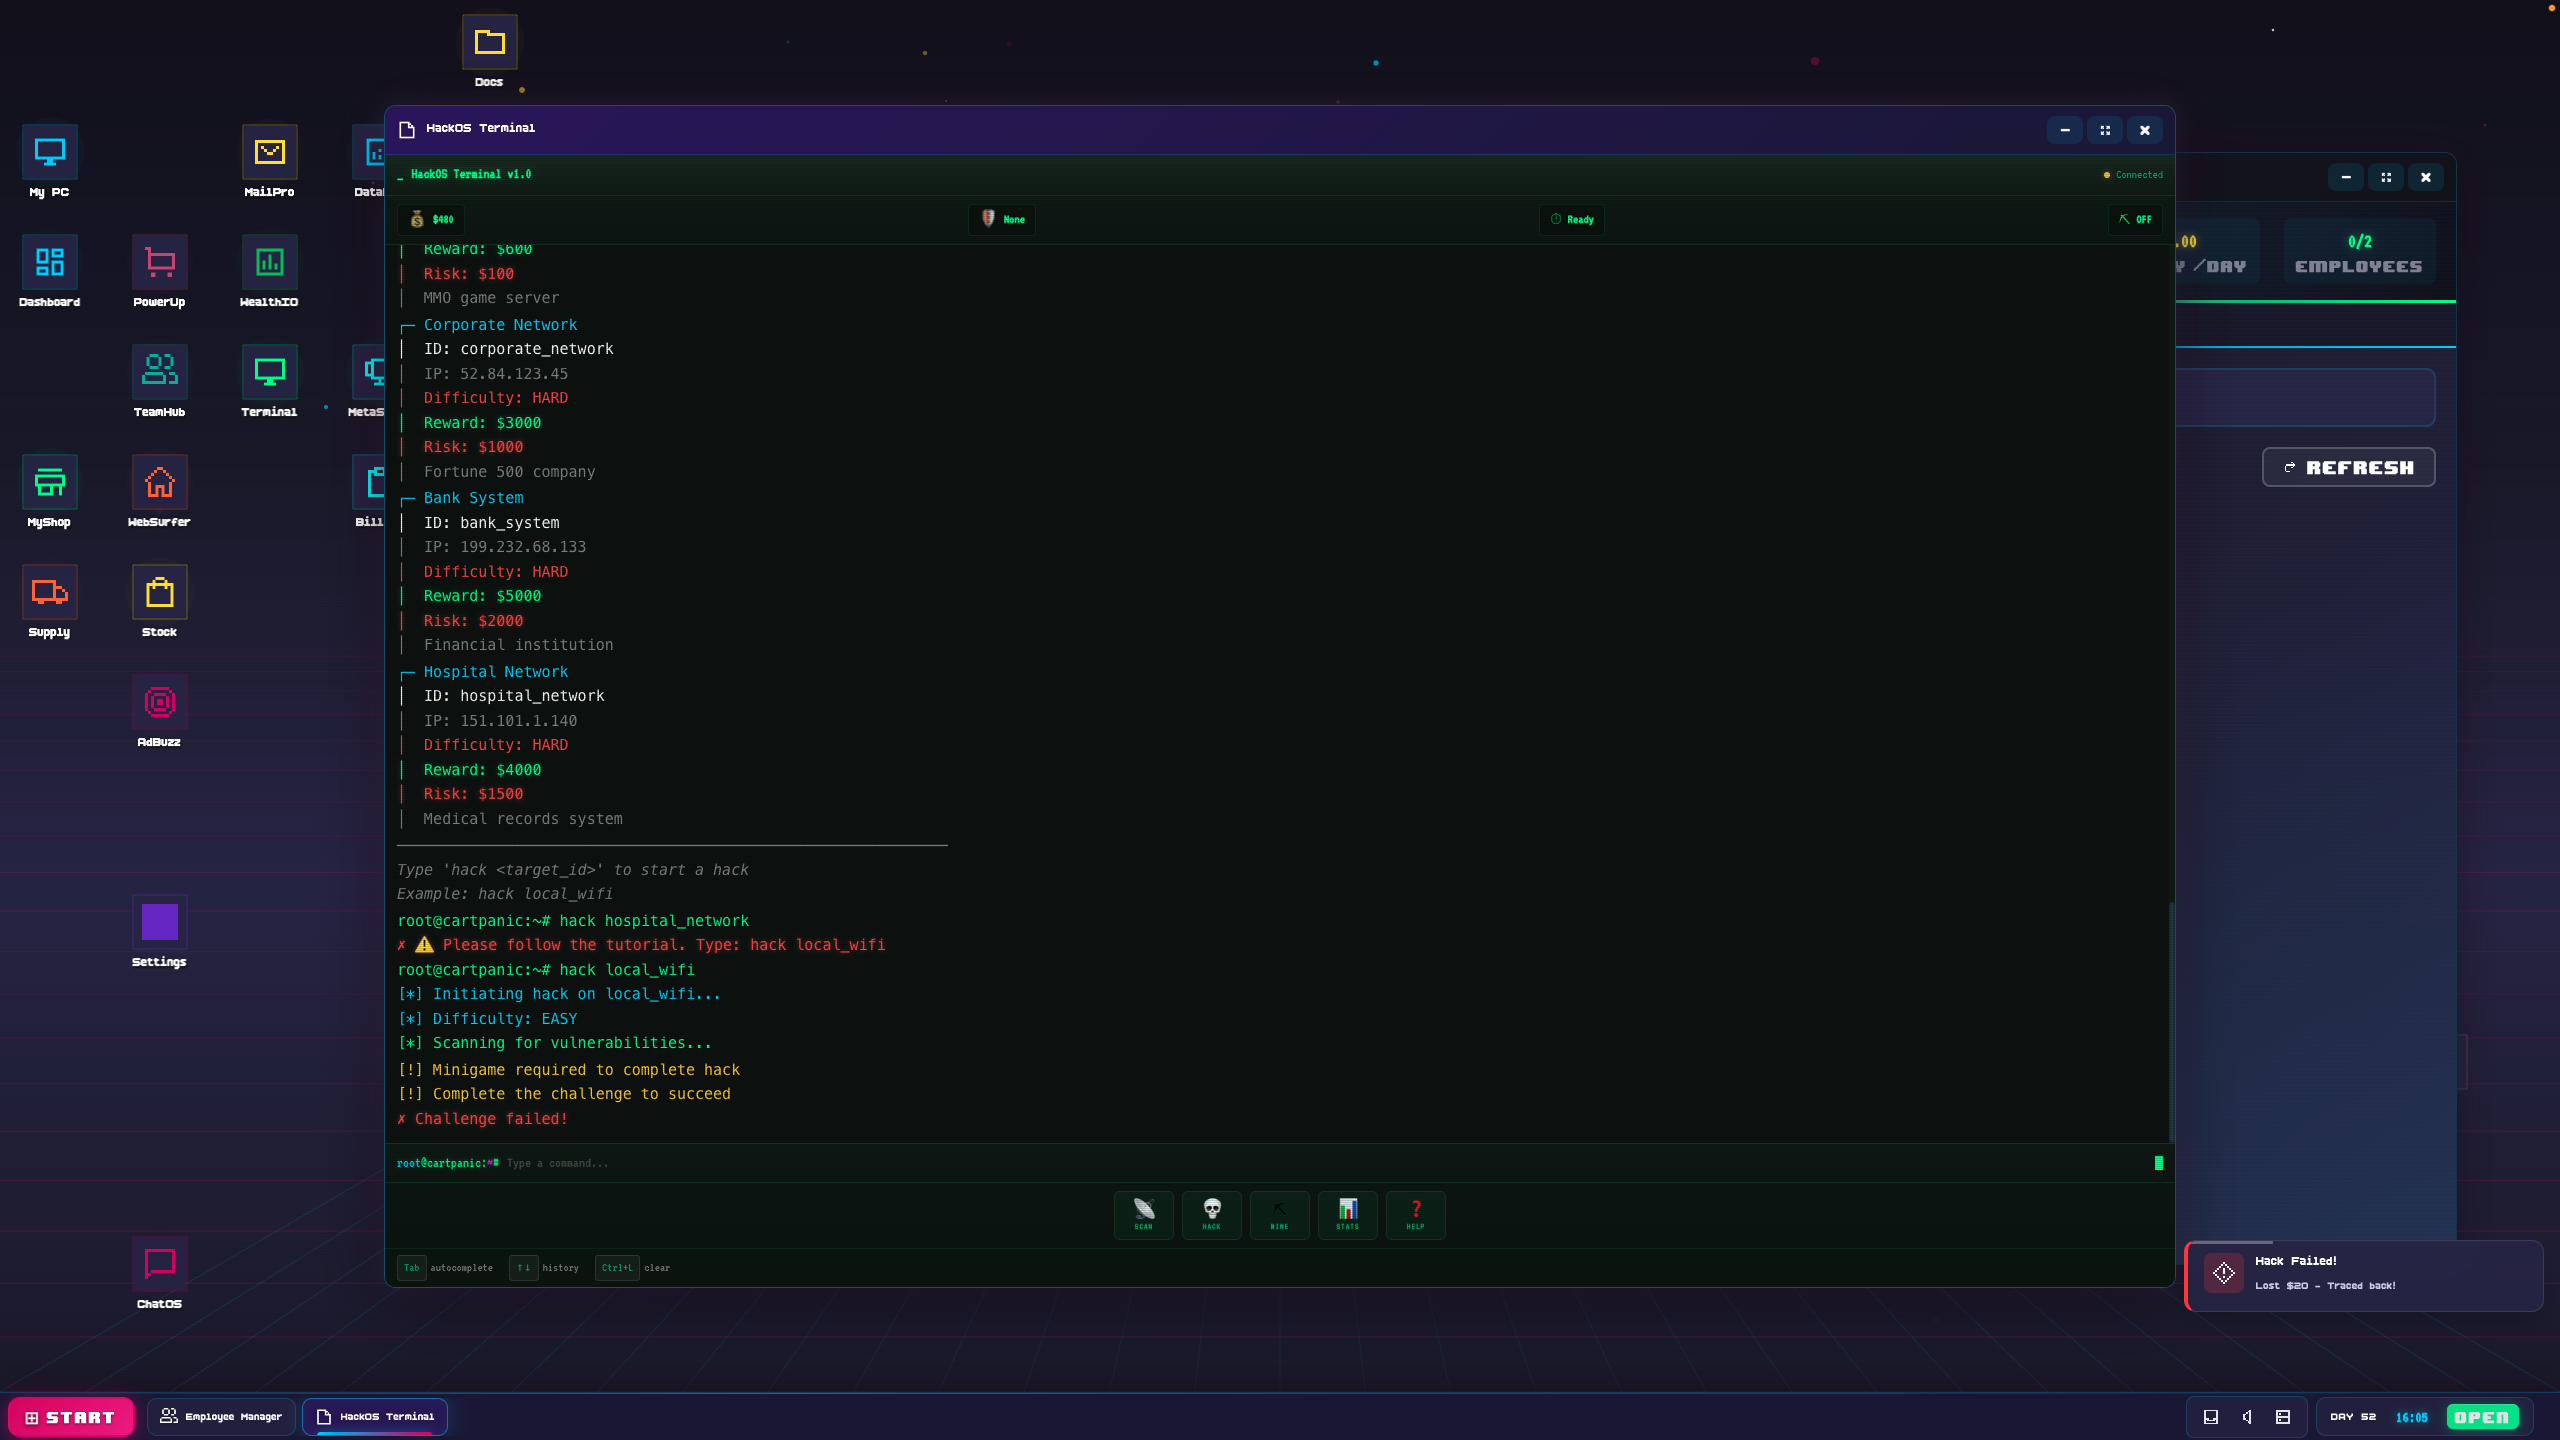Click the REFRESH button
Image resolution: width=2560 pixels, height=1440 pixels.
(2348, 467)
